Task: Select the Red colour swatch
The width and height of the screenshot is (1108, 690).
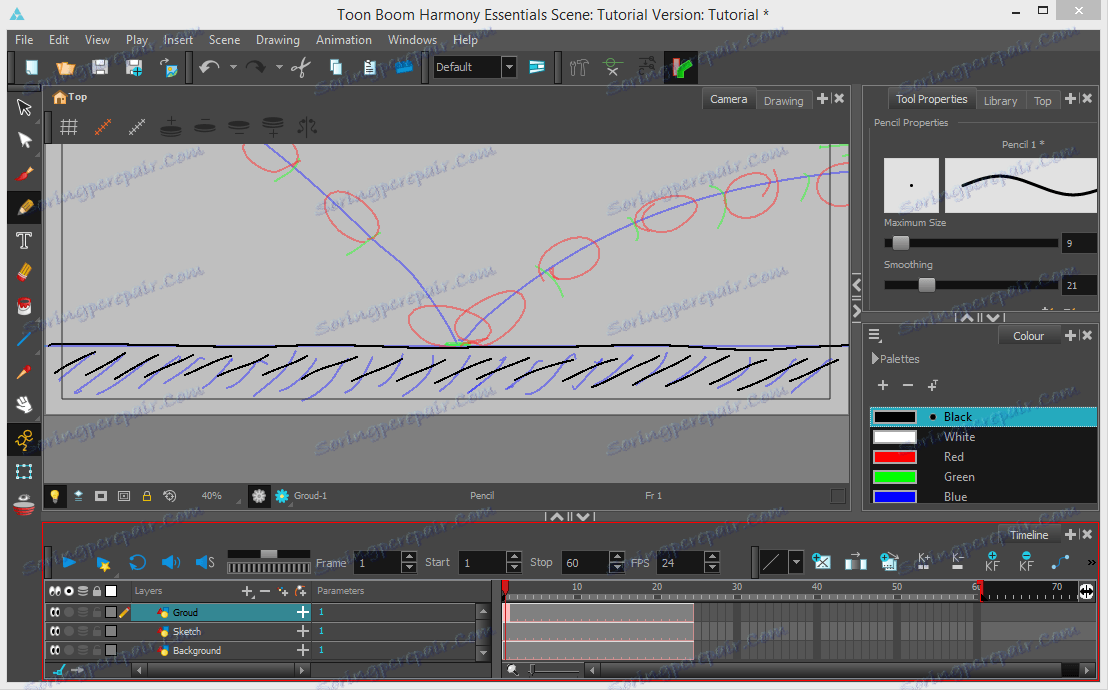Action: pos(895,457)
